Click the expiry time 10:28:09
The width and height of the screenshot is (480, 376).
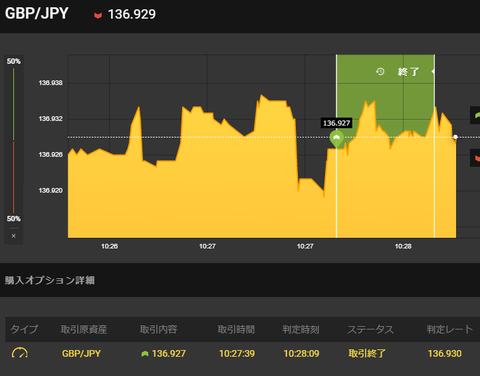pos(301,353)
